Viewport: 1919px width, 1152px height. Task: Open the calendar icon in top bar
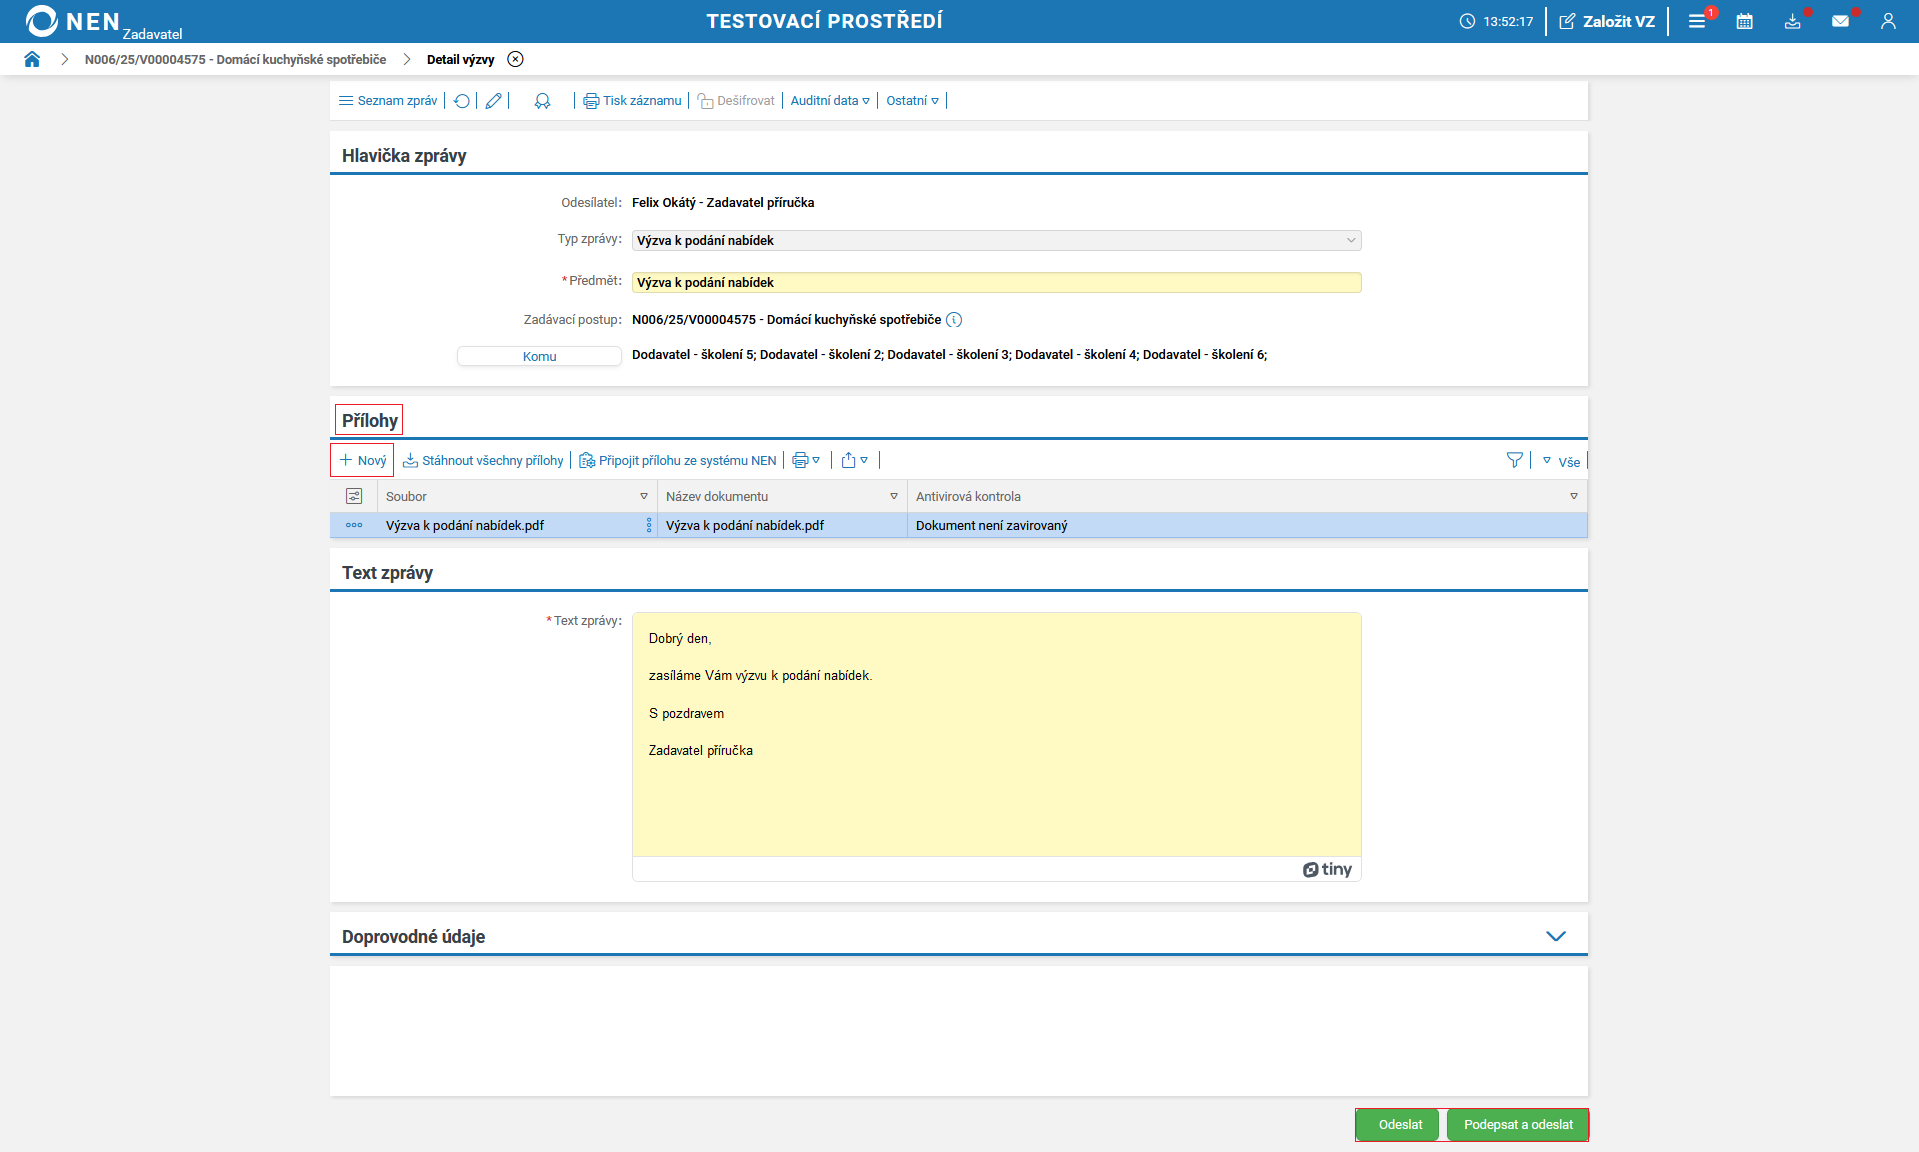coord(1744,21)
